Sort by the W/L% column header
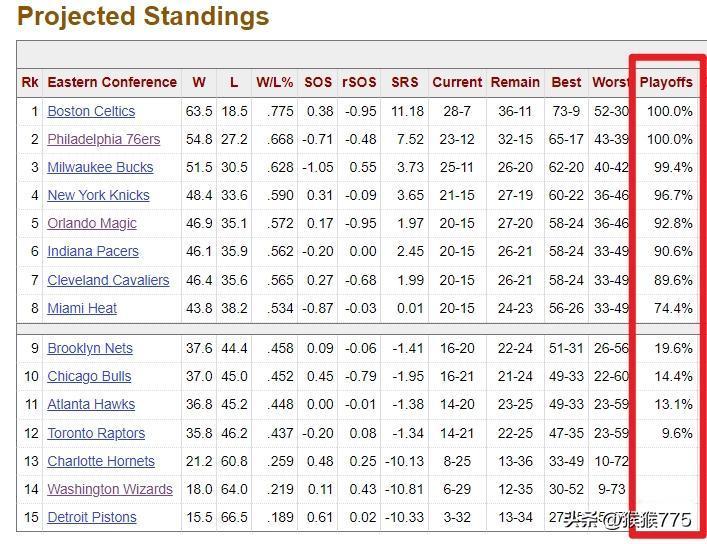This screenshot has height=544, width=707. click(x=275, y=82)
